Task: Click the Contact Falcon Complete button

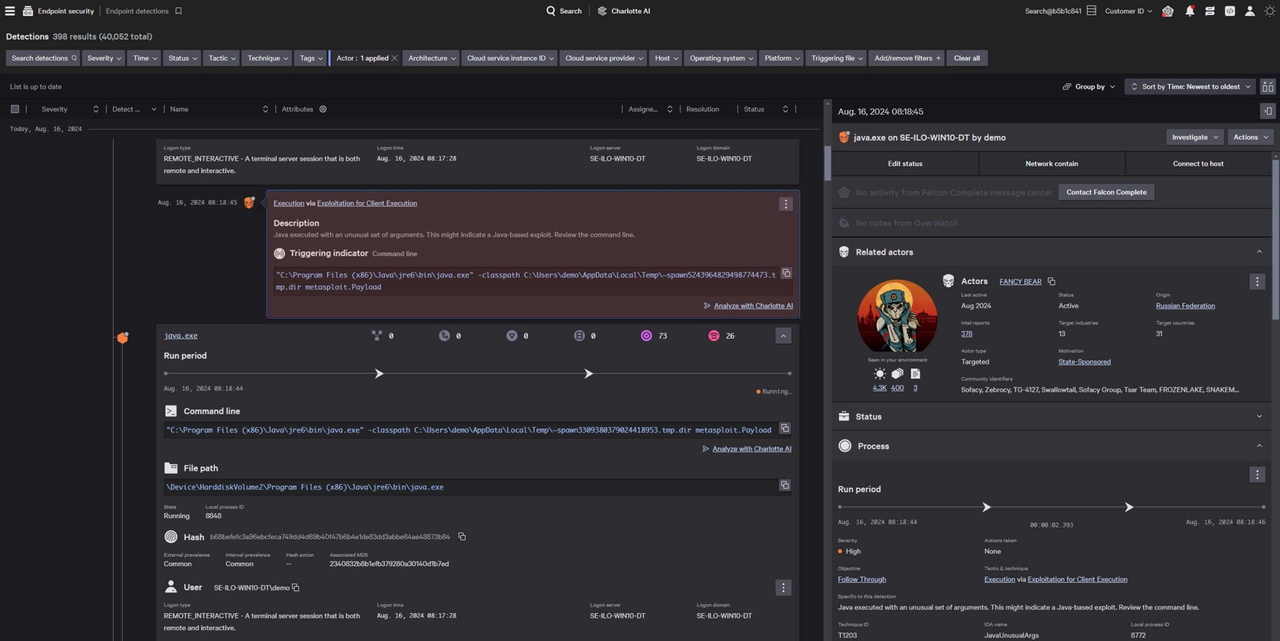Action: point(1106,192)
